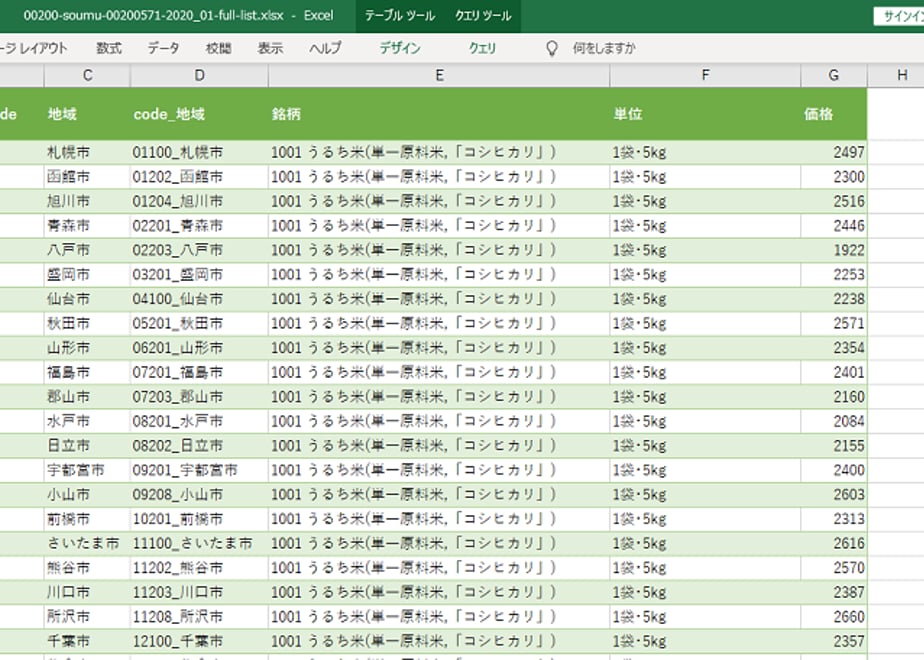
Task: Select the デザイン table tools tab
Action: (400, 48)
